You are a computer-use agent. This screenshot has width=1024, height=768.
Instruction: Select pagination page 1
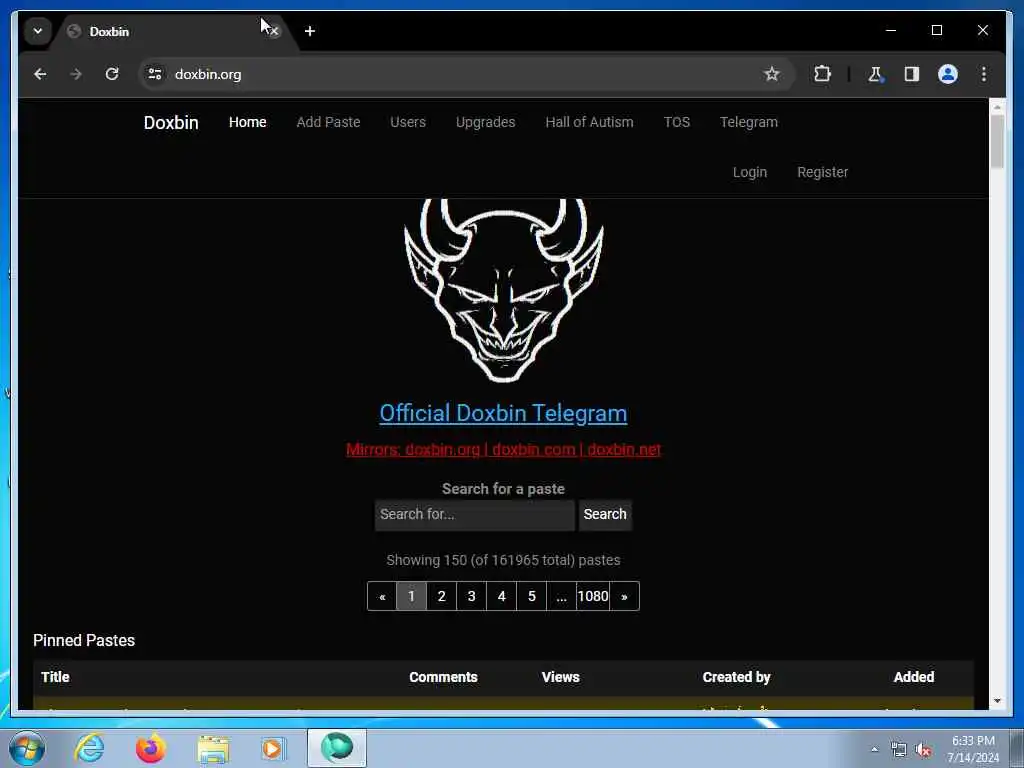411,596
